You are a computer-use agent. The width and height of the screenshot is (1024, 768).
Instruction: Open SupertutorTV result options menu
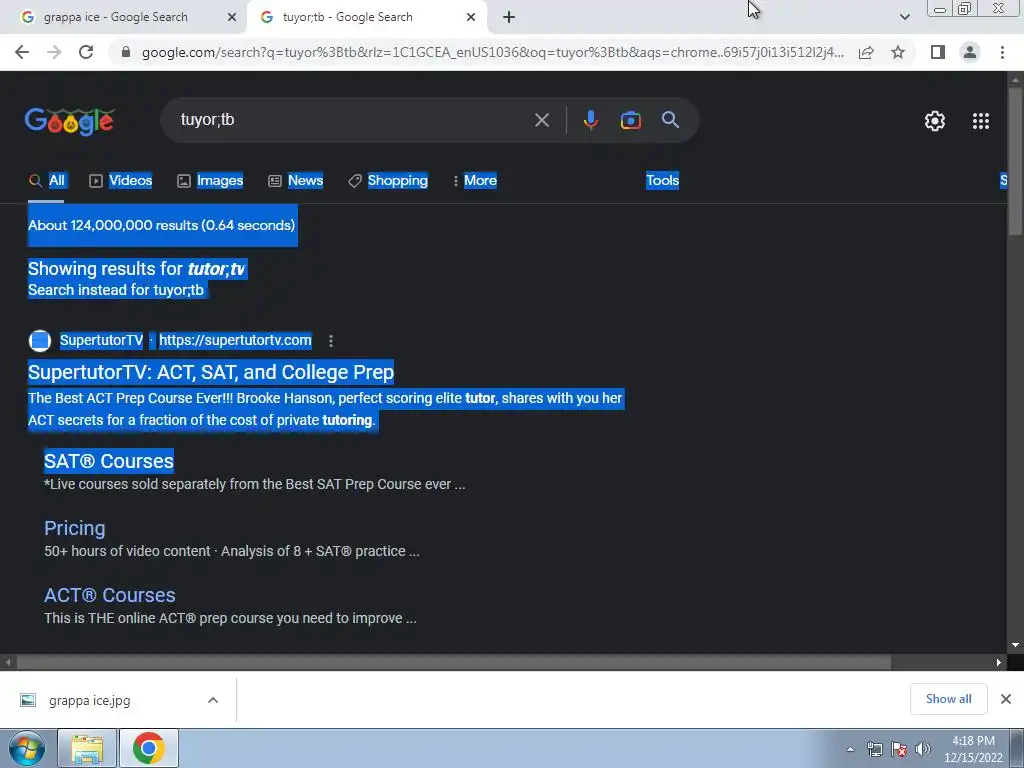click(331, 340)
